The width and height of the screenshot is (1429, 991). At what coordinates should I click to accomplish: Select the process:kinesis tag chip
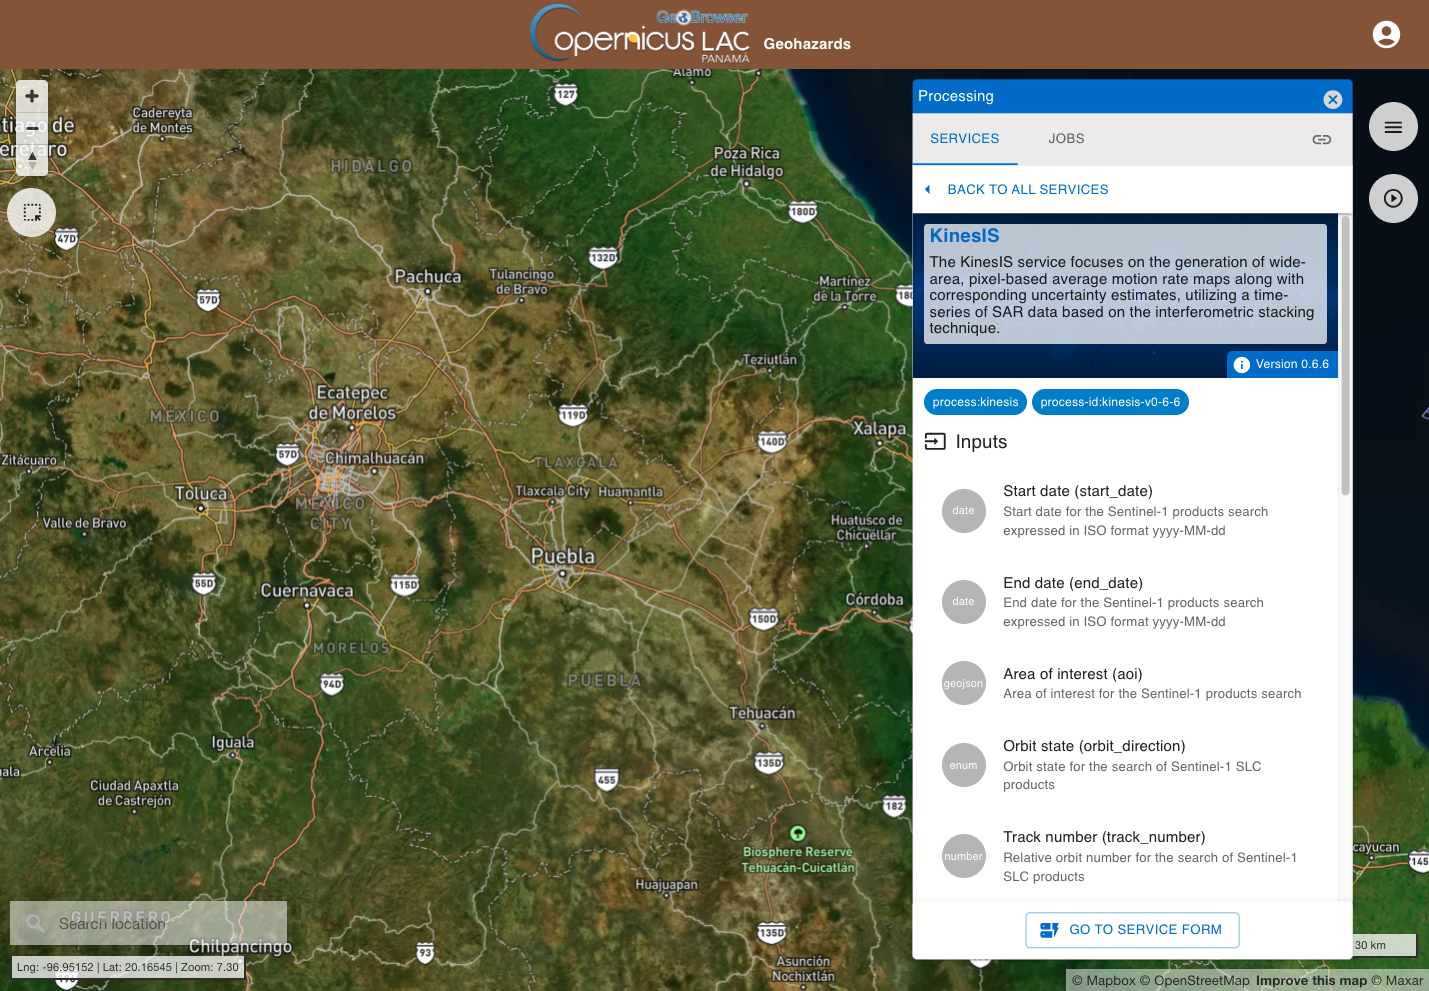click(975, 402)
